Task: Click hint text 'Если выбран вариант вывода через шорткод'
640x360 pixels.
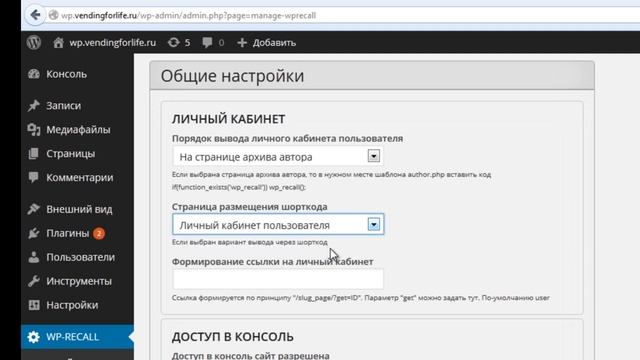Action: (x=249, y=242)
